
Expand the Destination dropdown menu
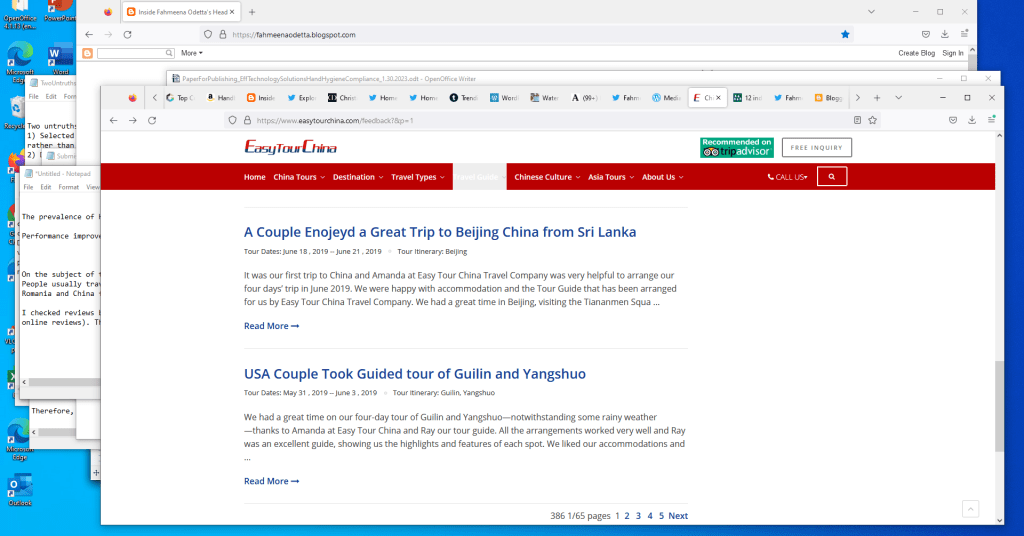(x=357, y=177)
